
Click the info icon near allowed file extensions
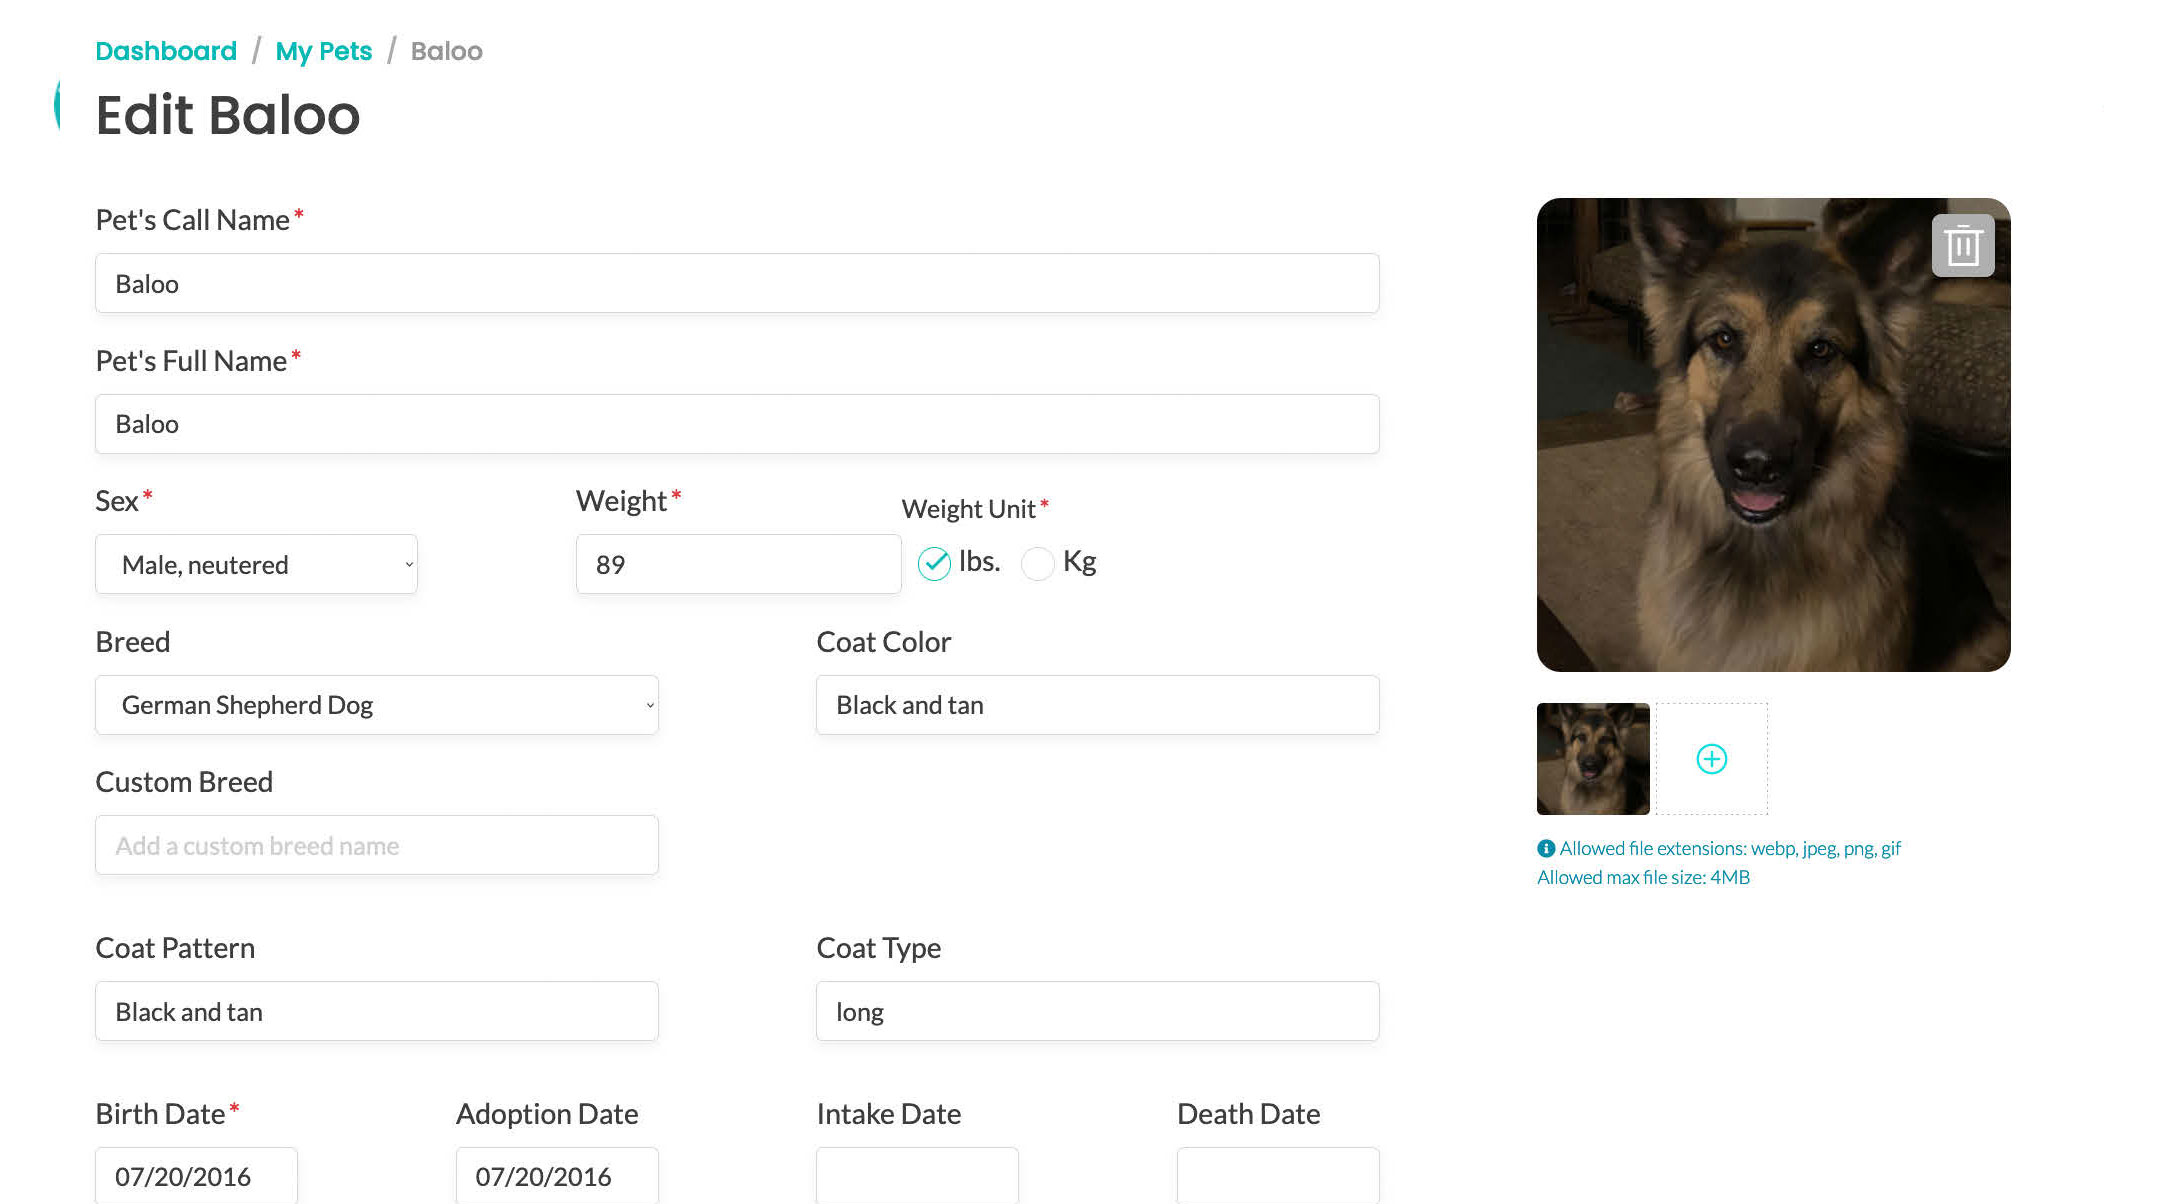coord(1546,847)
